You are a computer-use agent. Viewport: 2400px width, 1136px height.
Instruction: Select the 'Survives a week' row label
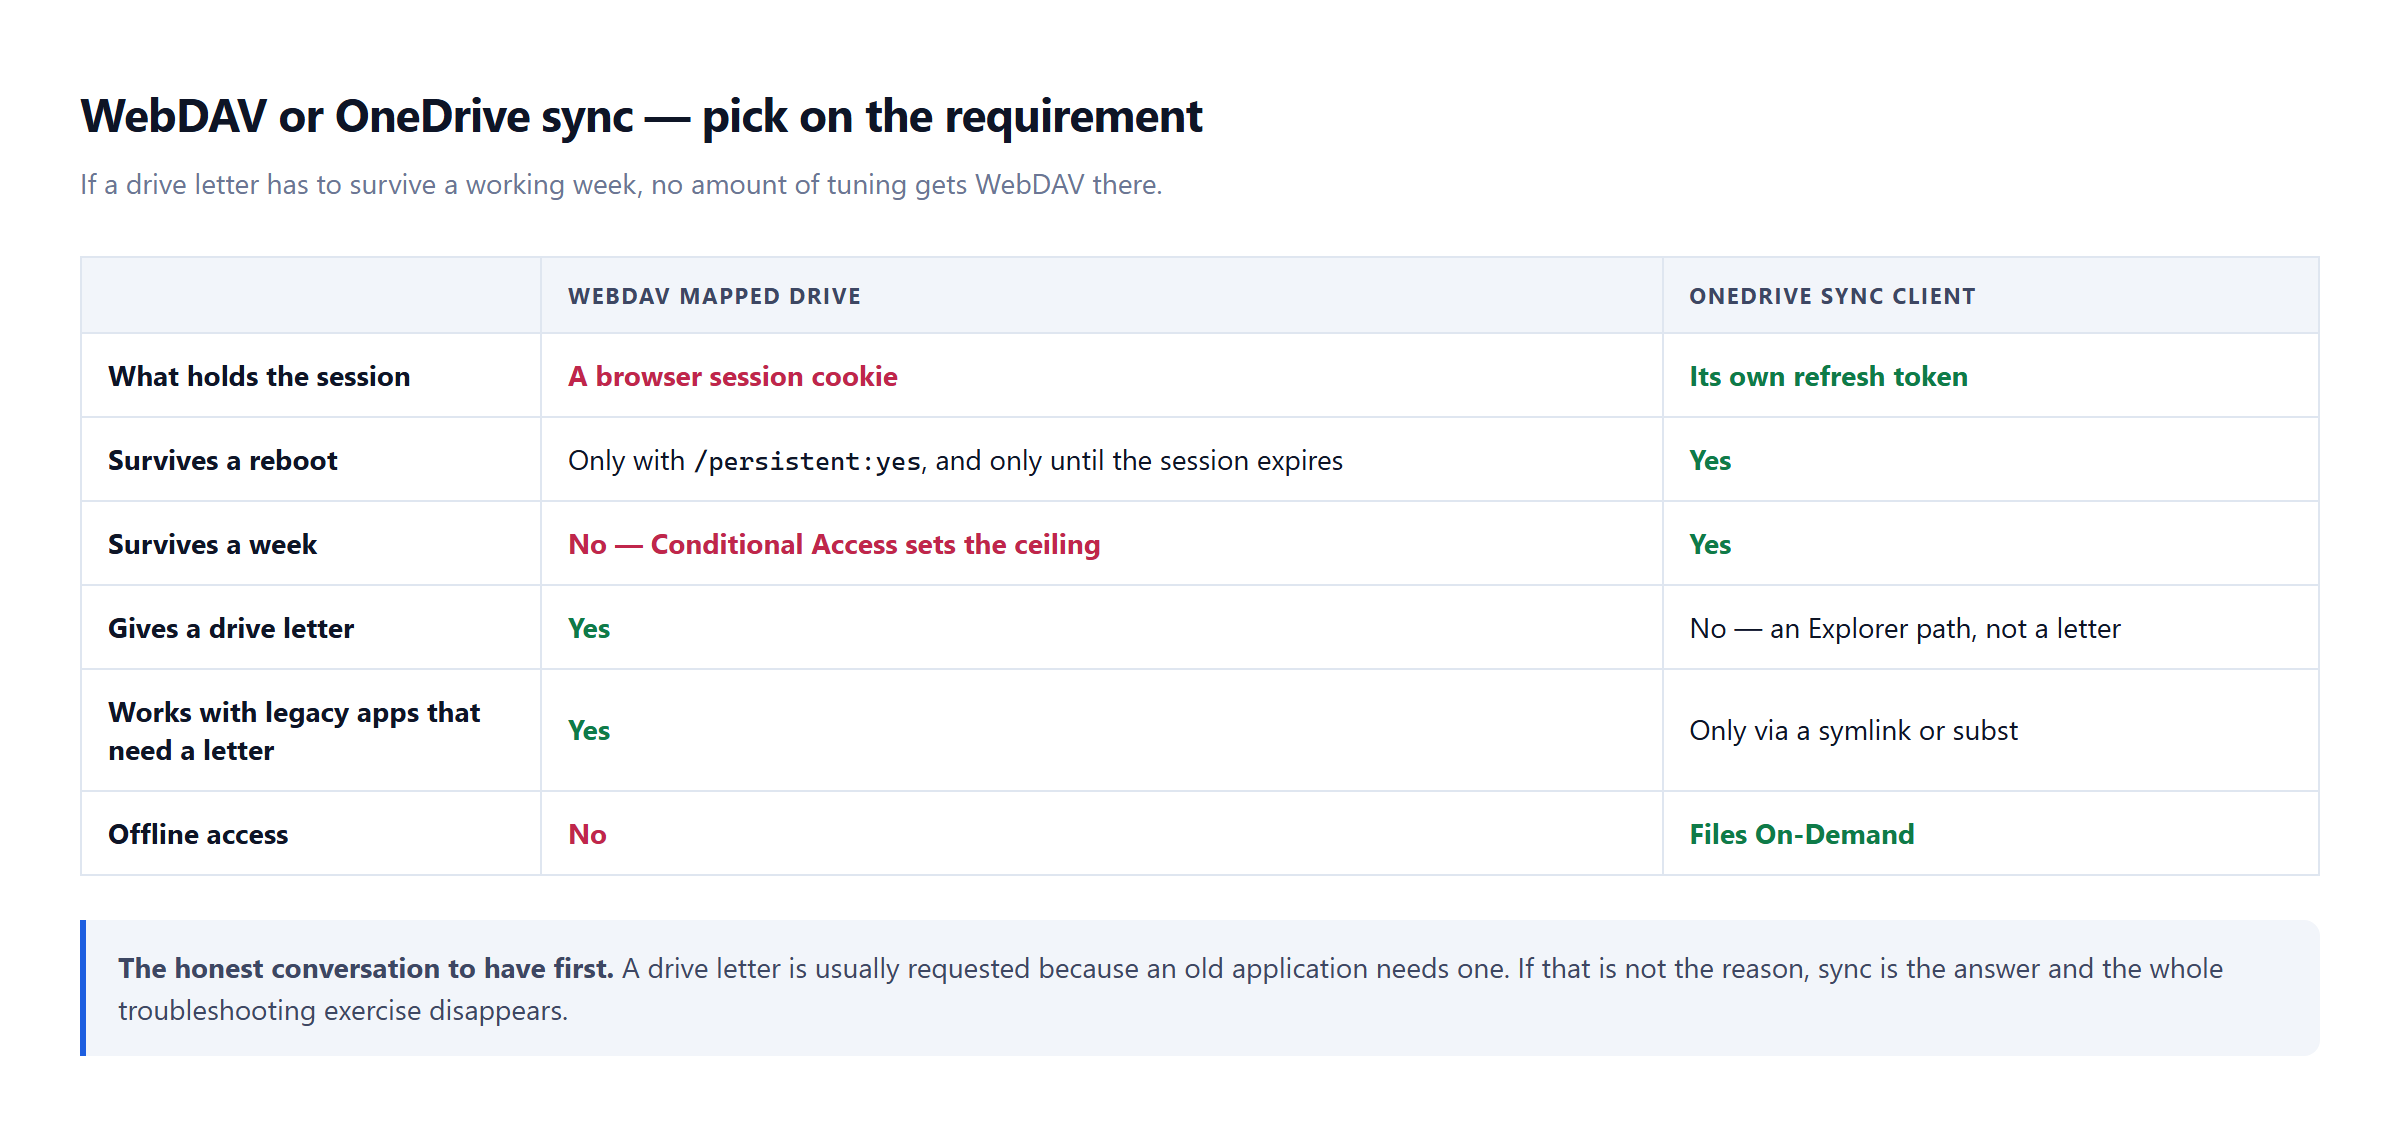(x=212, y=544)
